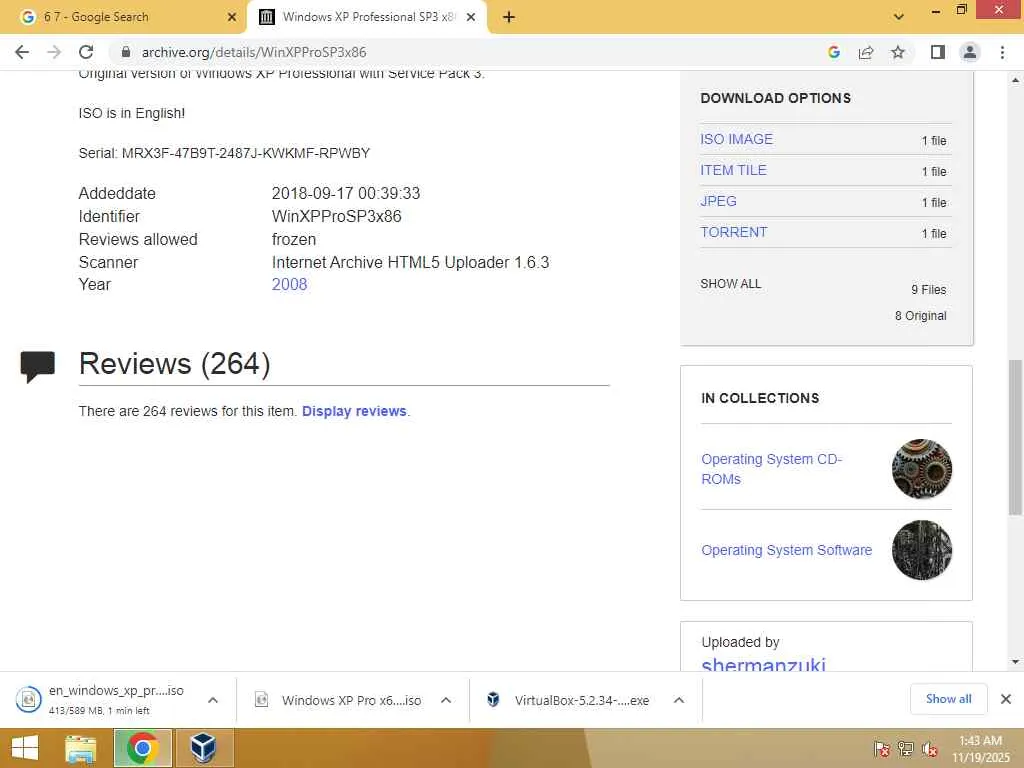The height and width of the screenshot is (768, 1024).
Task: Click the Windows XP Pro iso file icon
Action: pyautogui.click(x=261, y=700)
